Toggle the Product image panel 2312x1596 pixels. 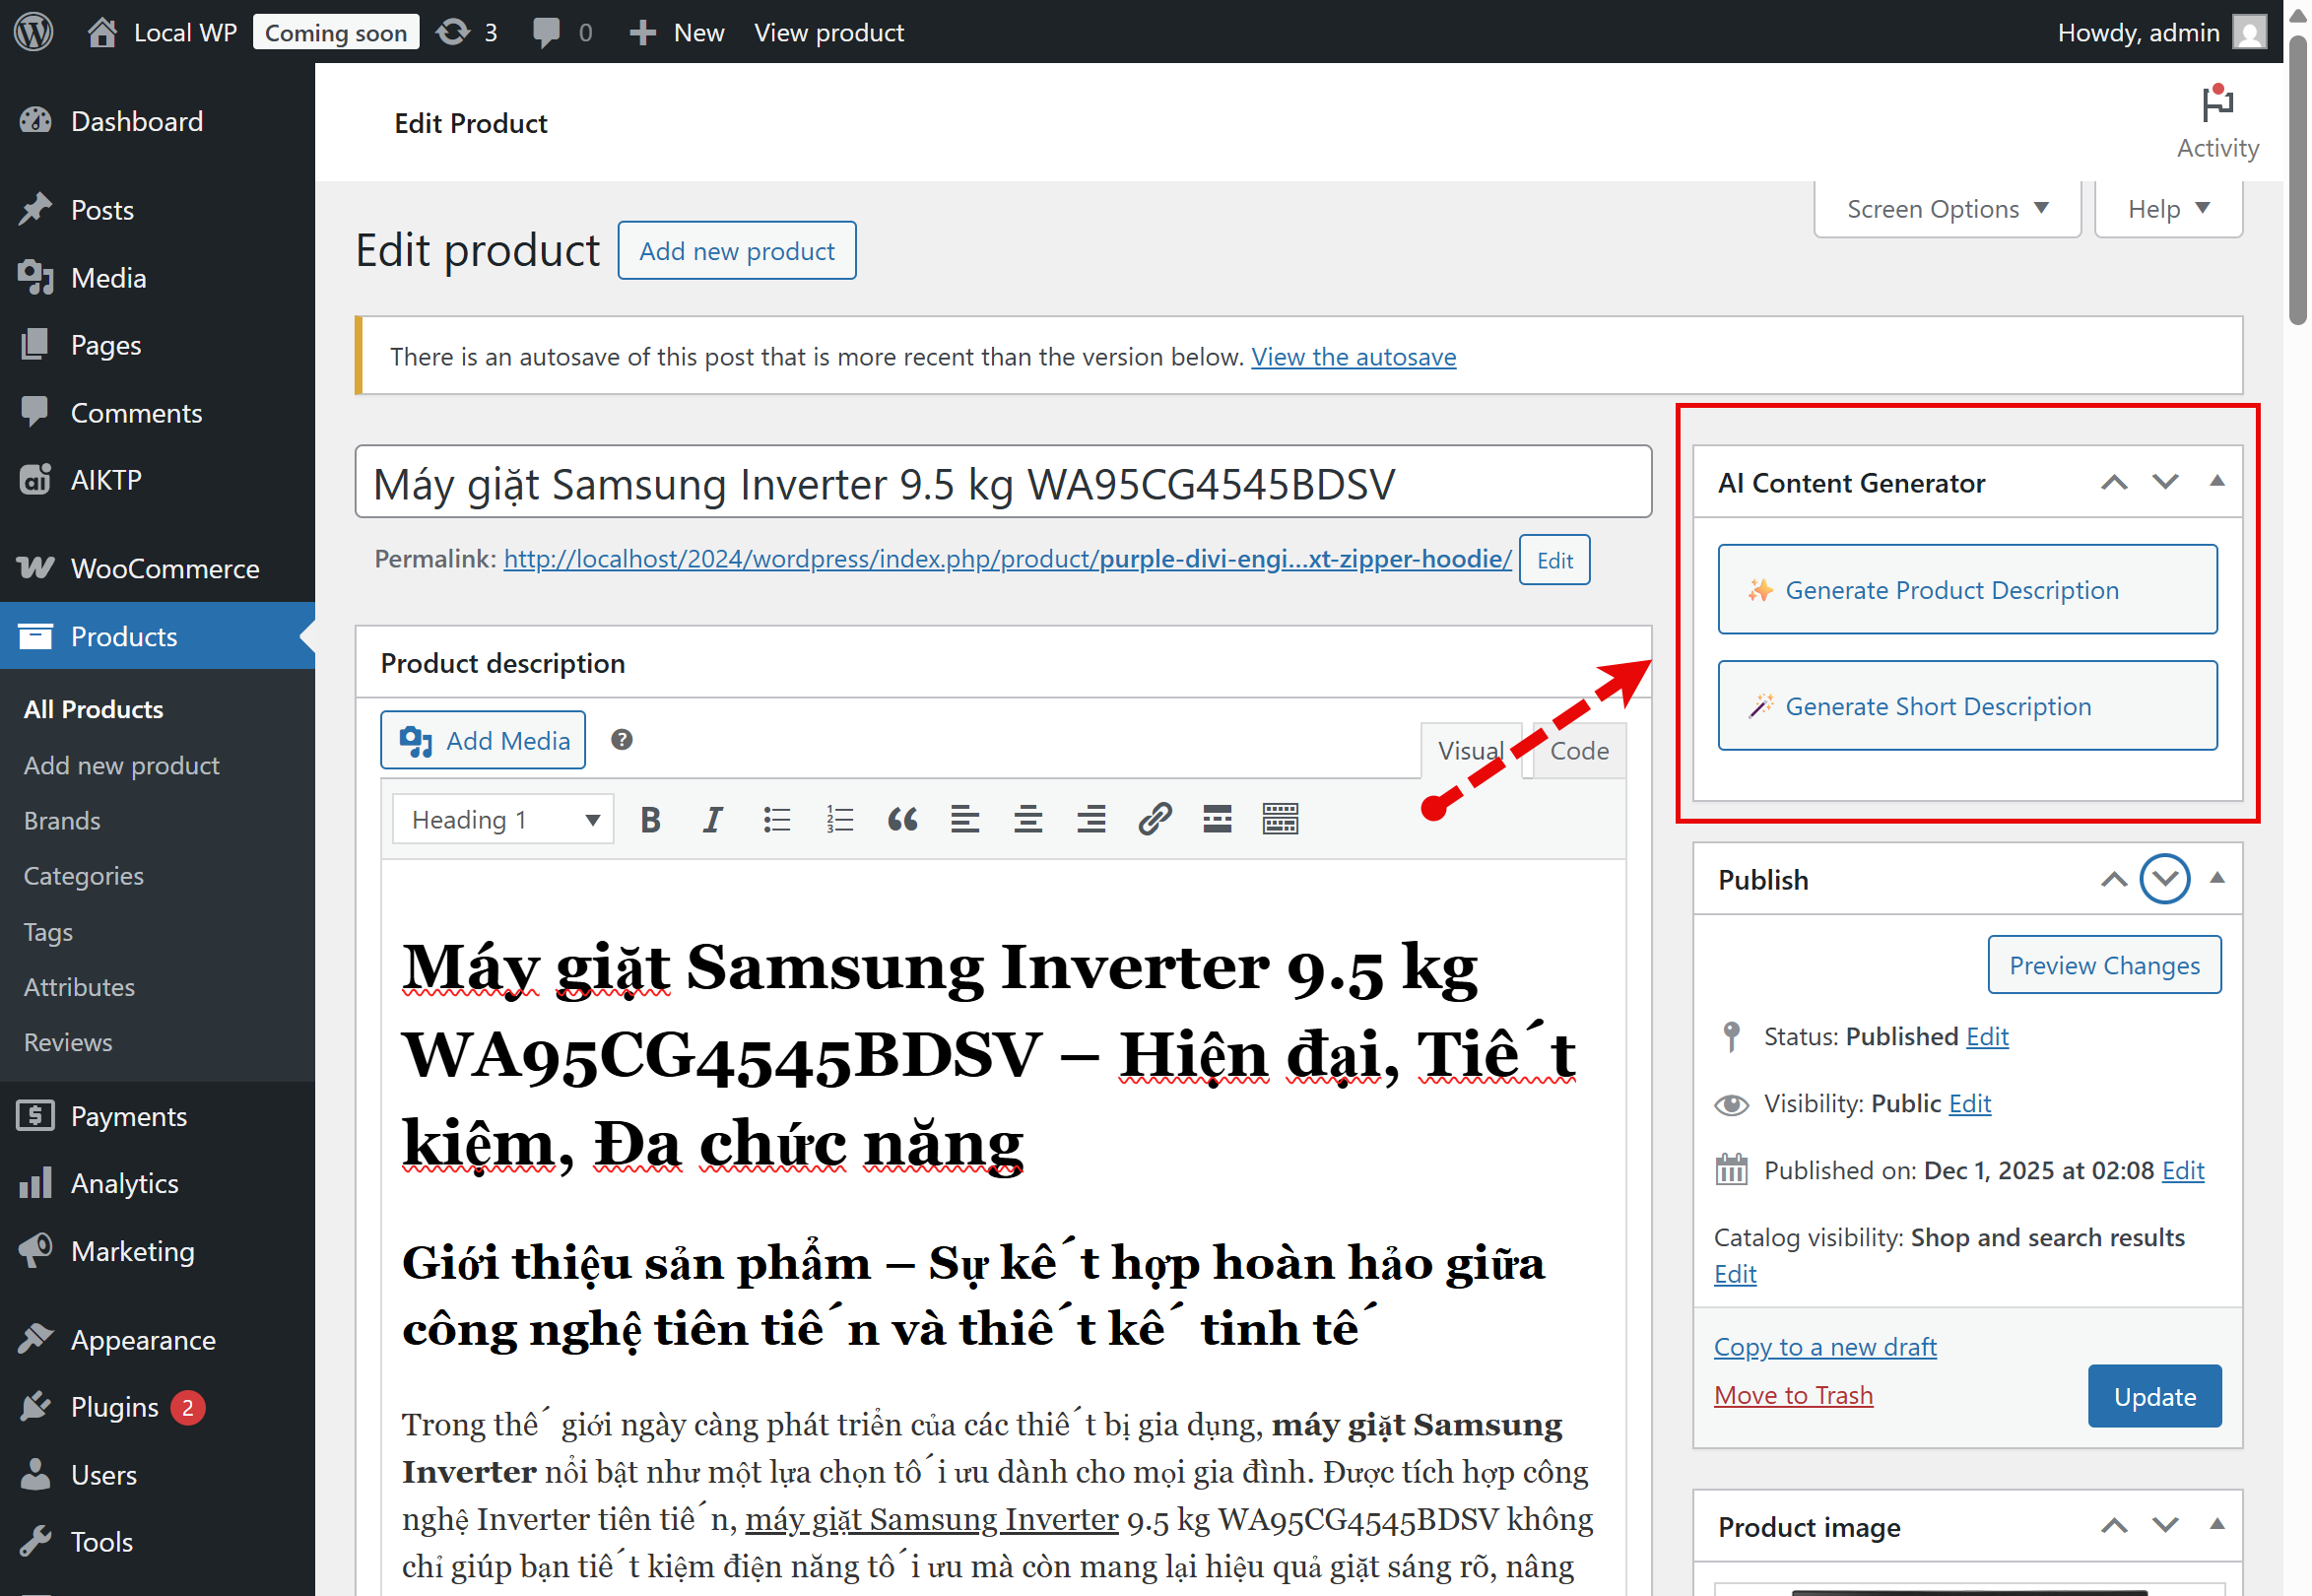coord(2217,1526)
